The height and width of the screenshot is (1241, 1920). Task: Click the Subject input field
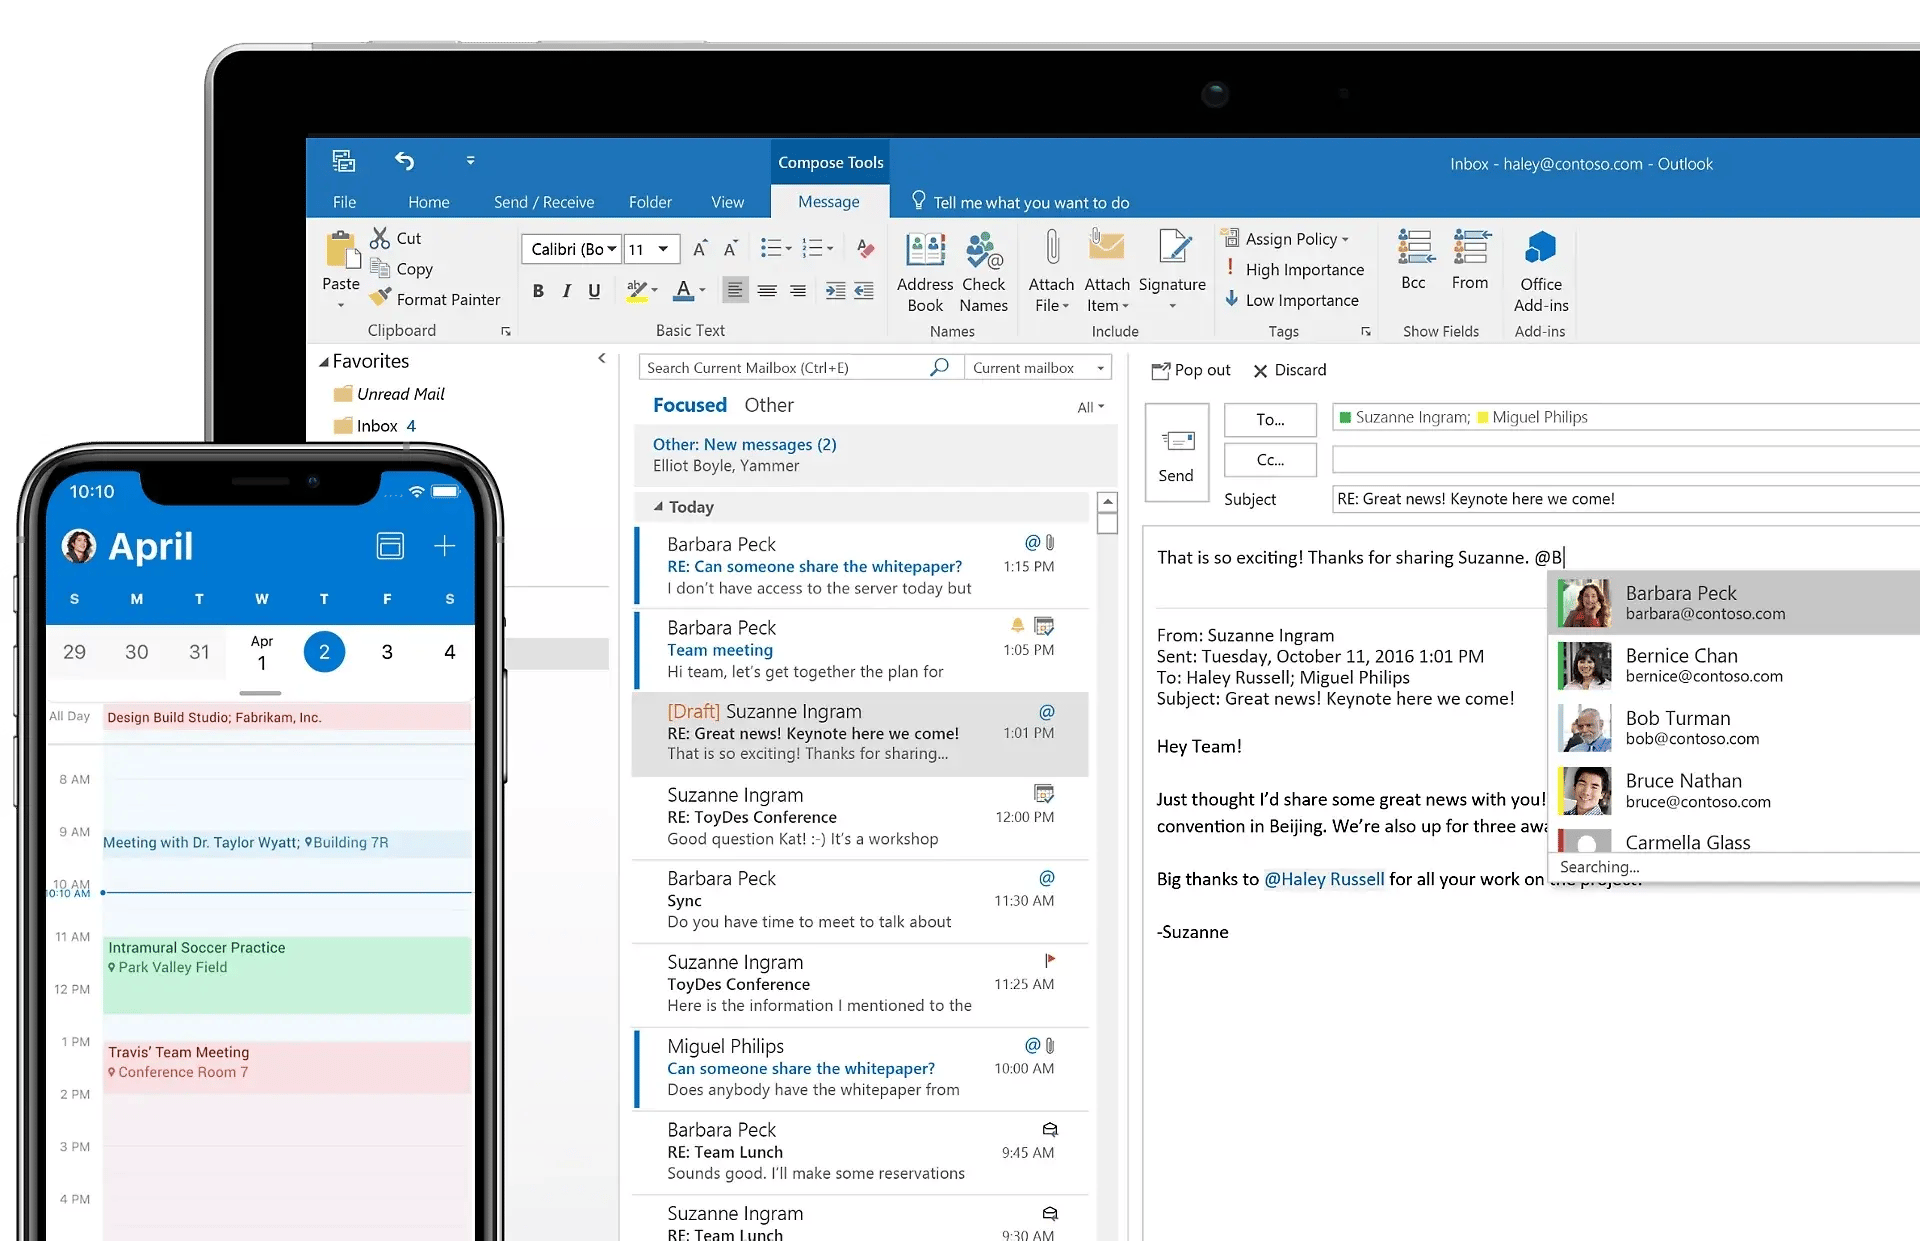click(1625, 499)
